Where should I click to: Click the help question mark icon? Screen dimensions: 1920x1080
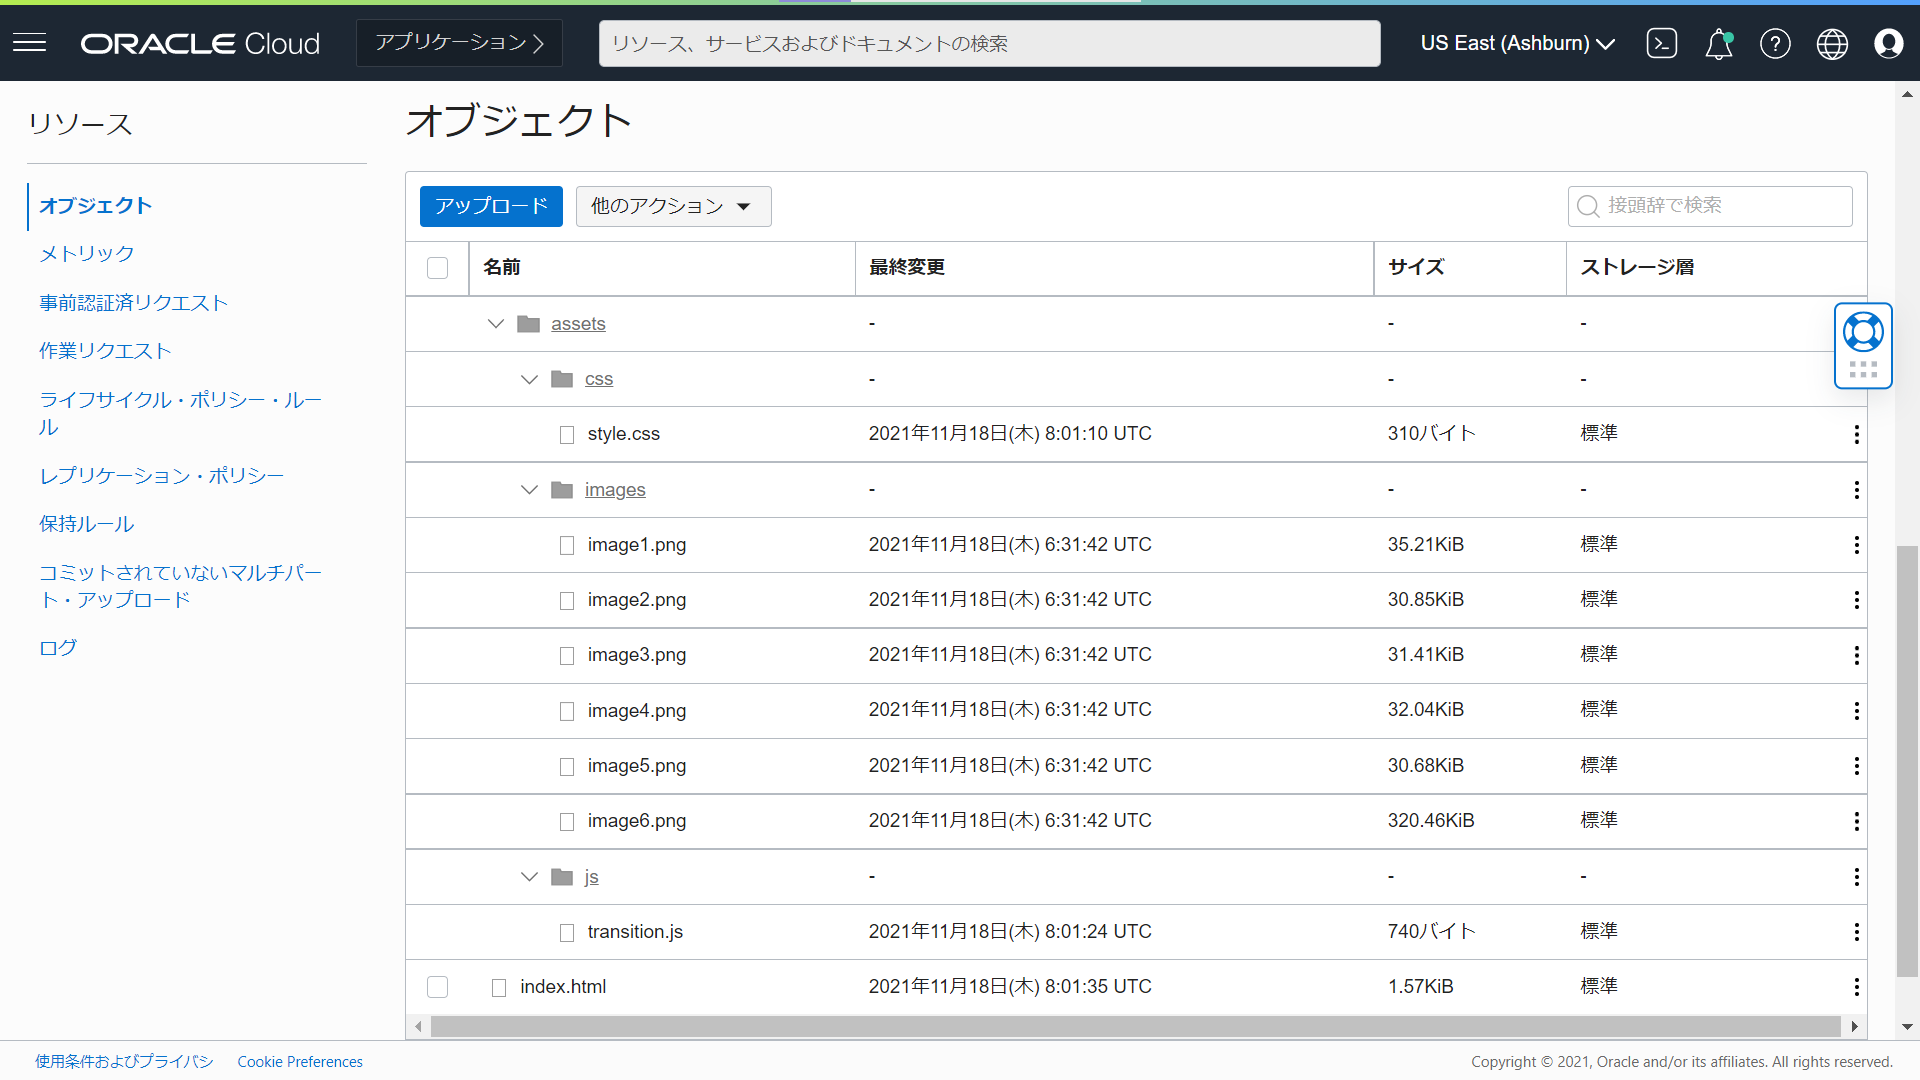tap(1775, 43)
